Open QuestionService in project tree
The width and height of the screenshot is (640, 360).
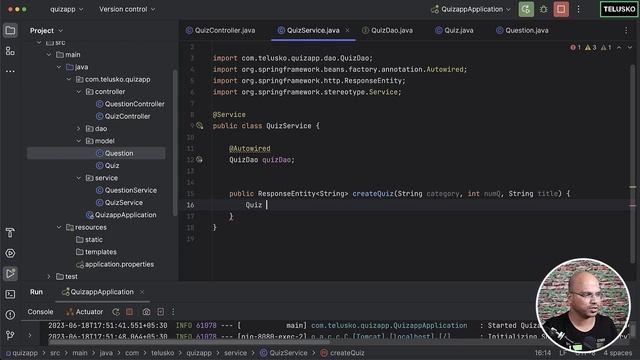pyautogui.click(x=126, y=190)
